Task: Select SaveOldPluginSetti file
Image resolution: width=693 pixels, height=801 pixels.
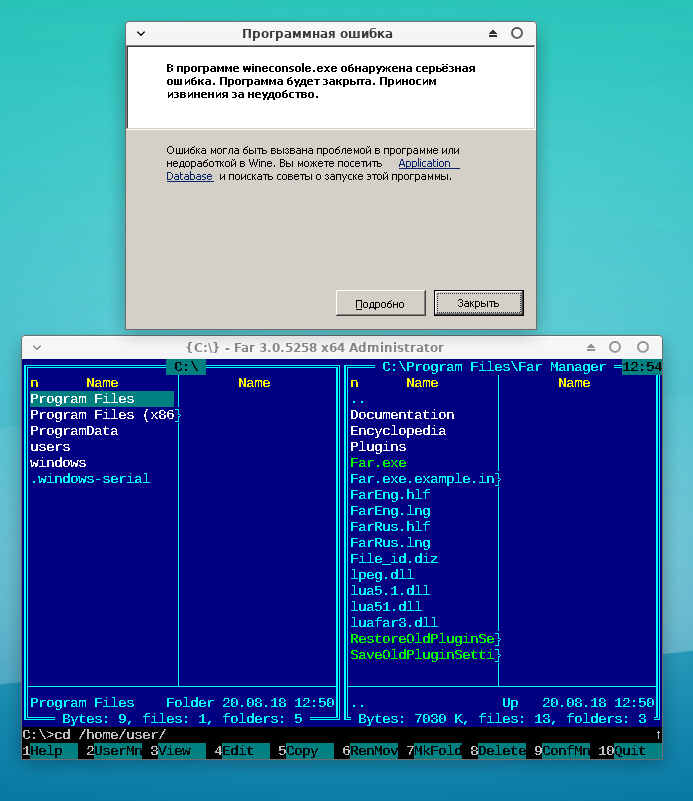Action: tap(425, 654)
